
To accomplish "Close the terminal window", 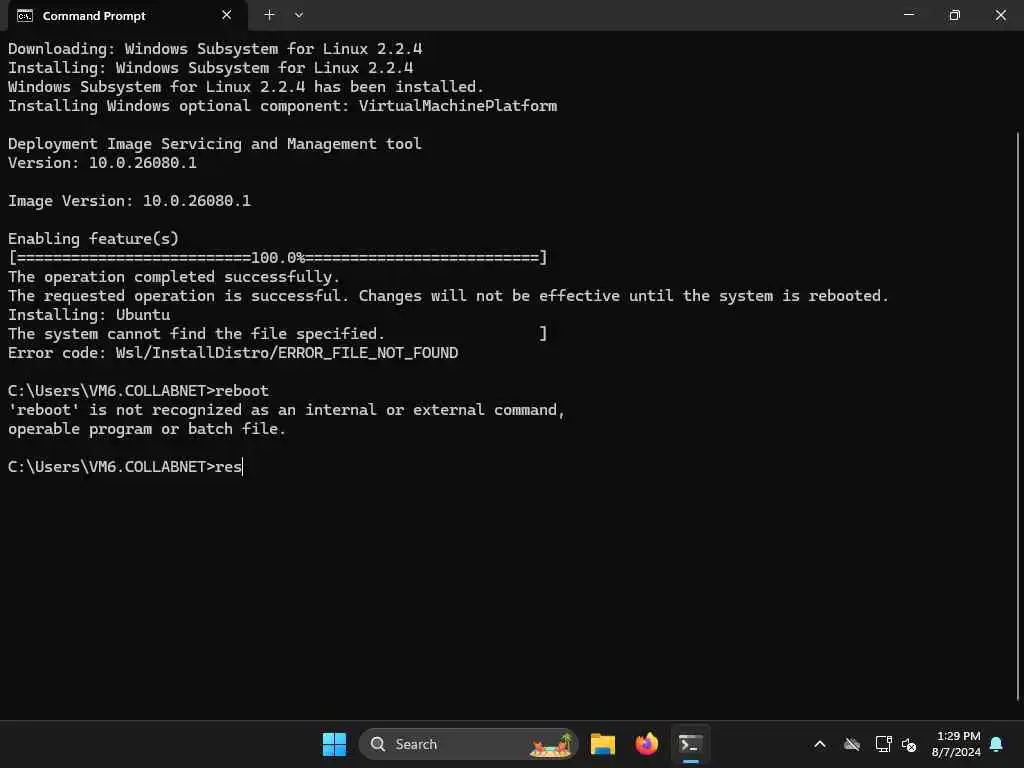I will point(1000,14).
